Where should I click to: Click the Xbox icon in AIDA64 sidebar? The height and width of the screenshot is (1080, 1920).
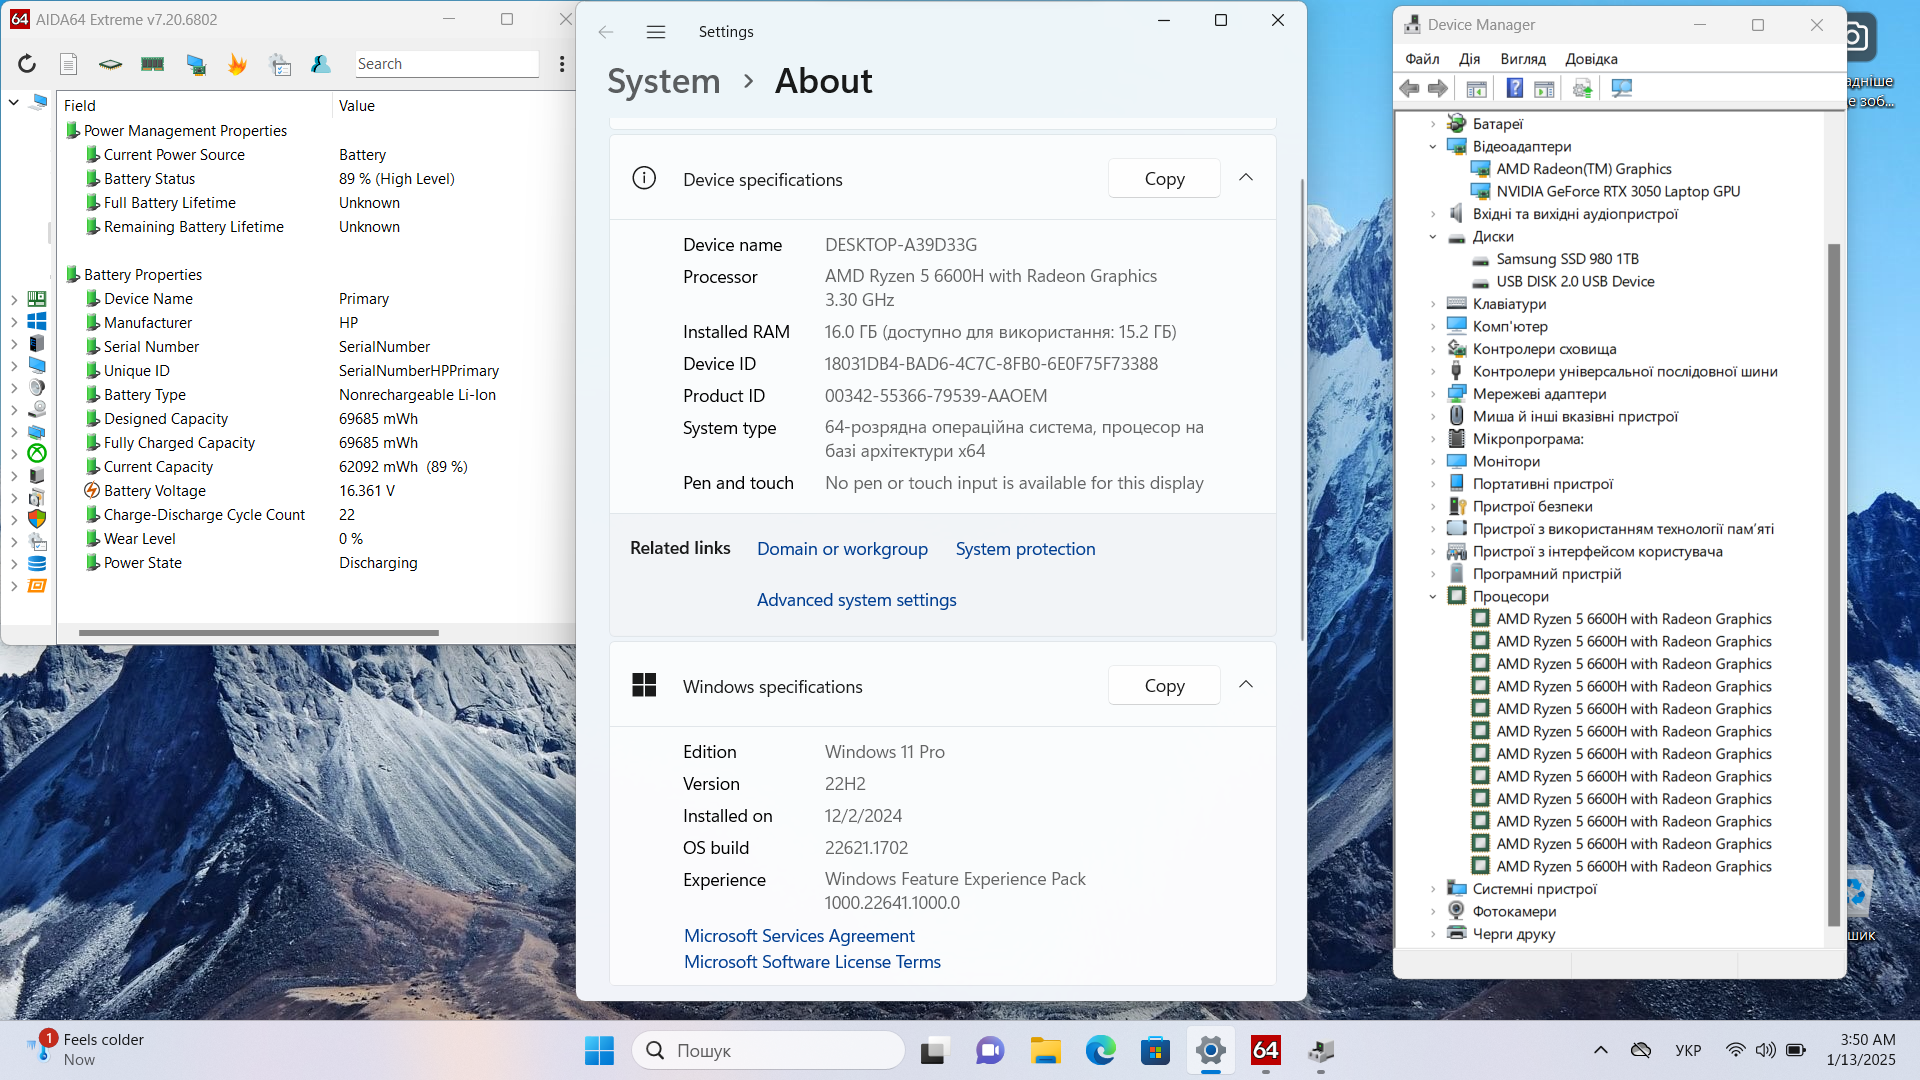(x=37, y=453)
